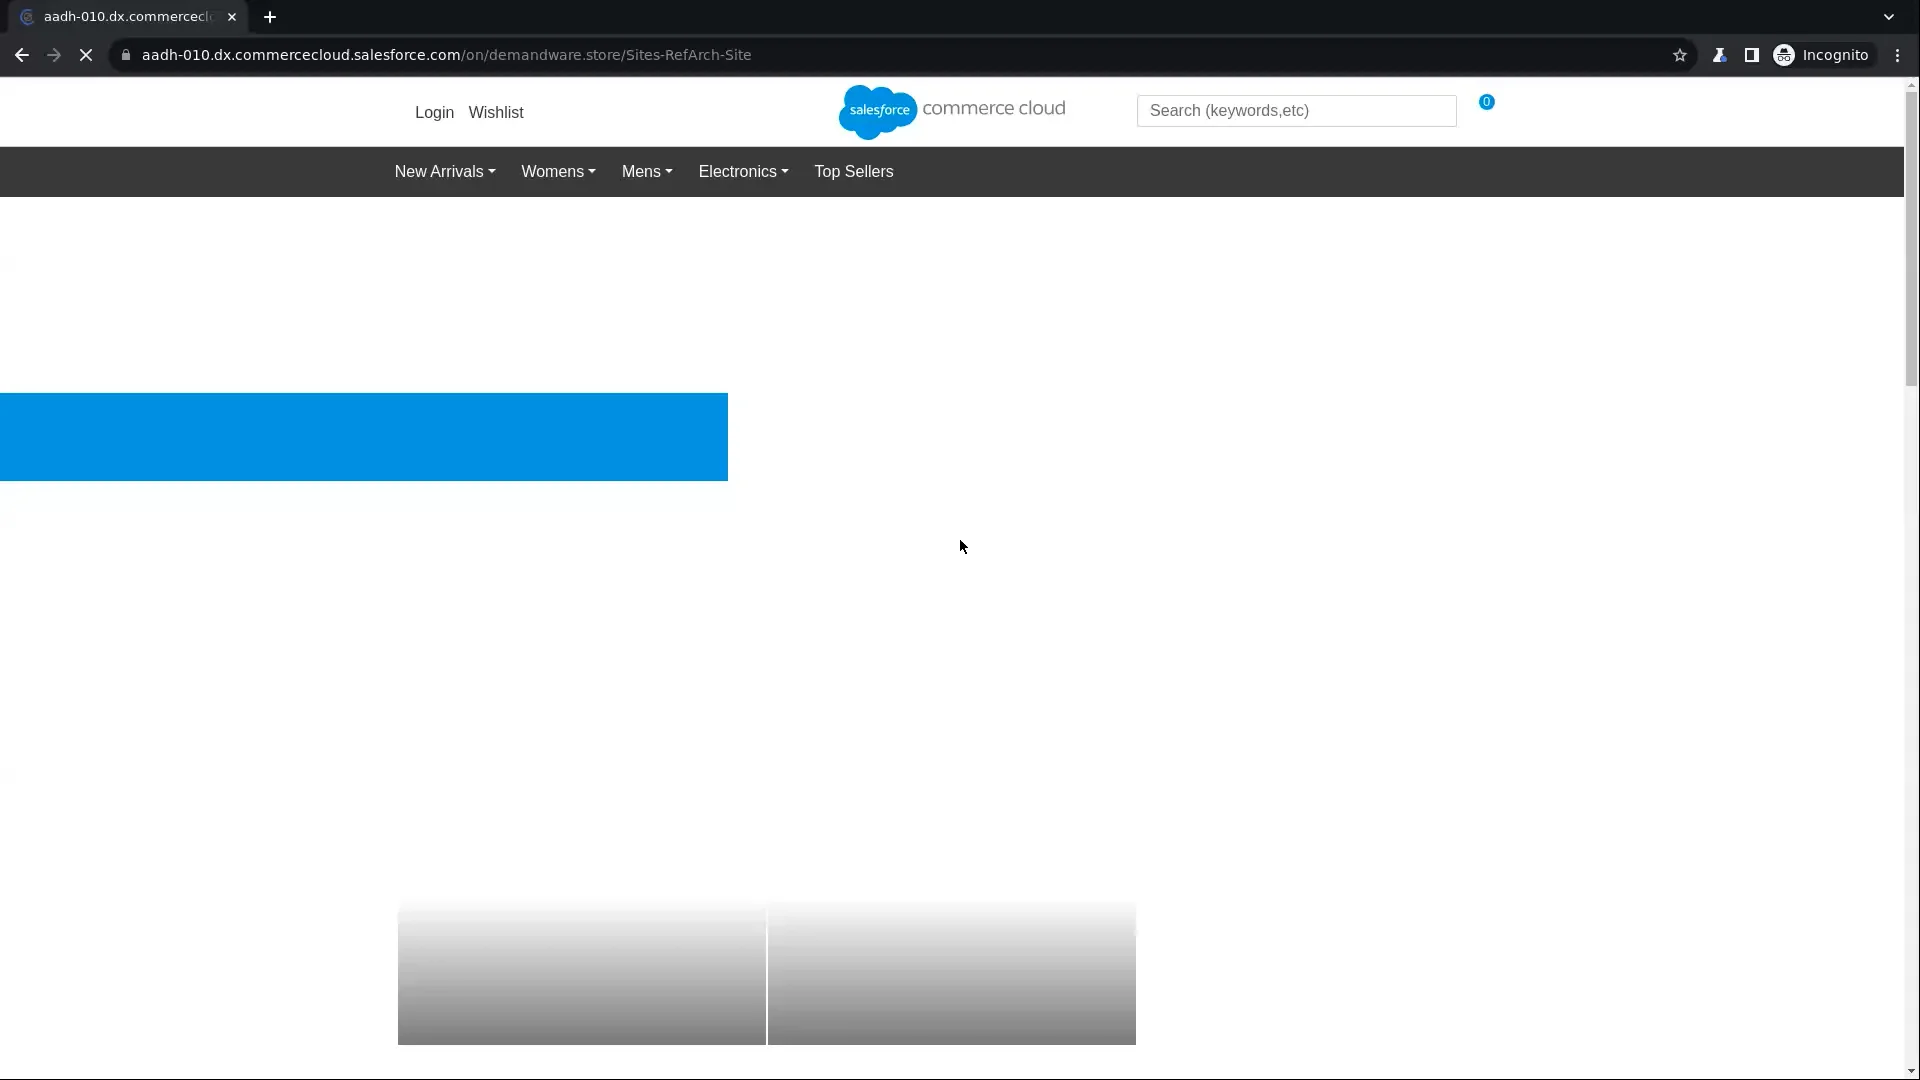
Task: Open the Electronics dropdown menu
Action: point(742,172)
